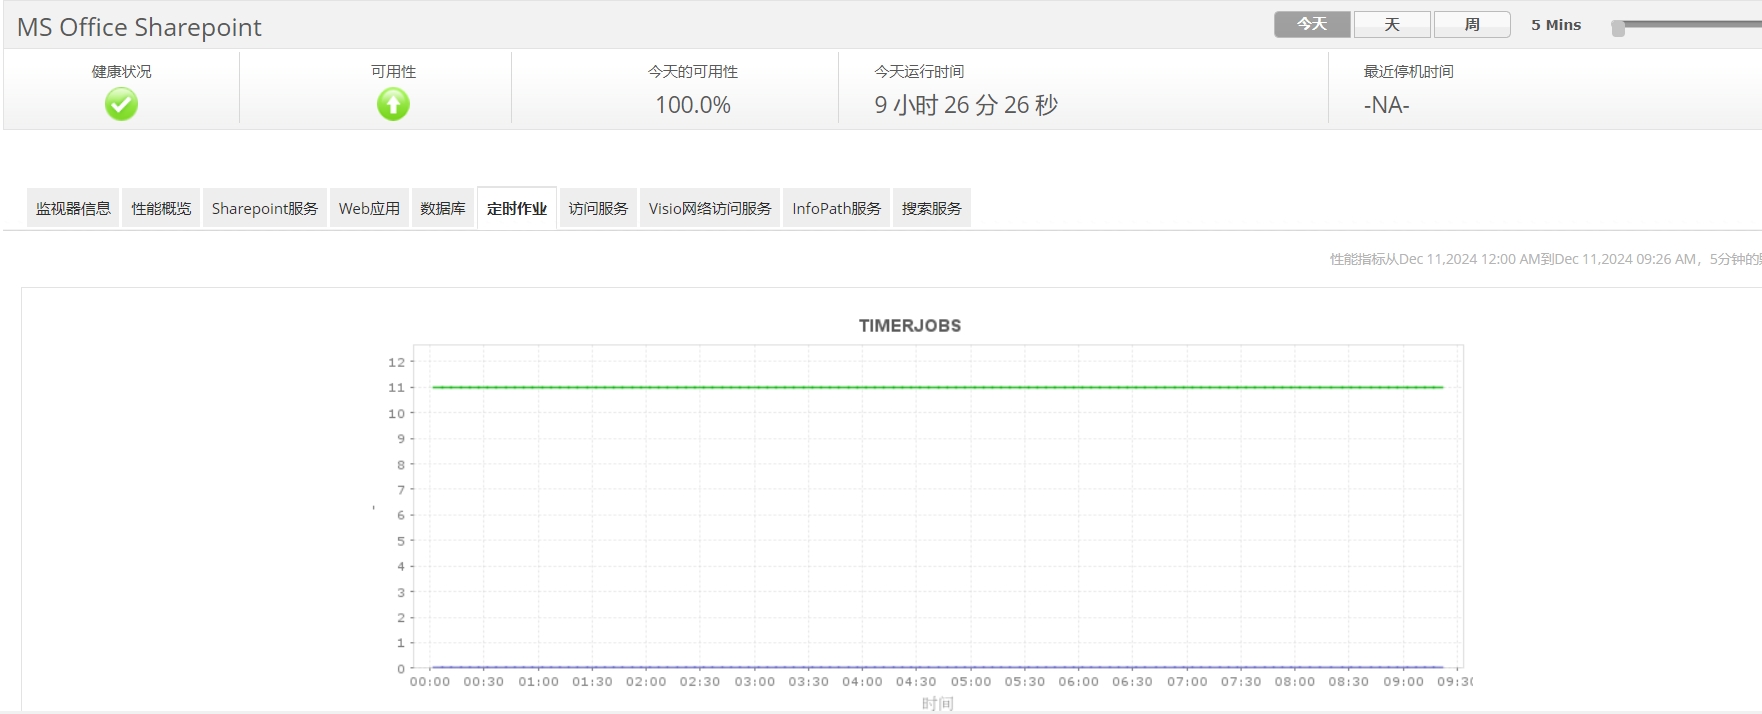
Task: Click the 今天运行时间 label
Action: (x=919, y=71)
